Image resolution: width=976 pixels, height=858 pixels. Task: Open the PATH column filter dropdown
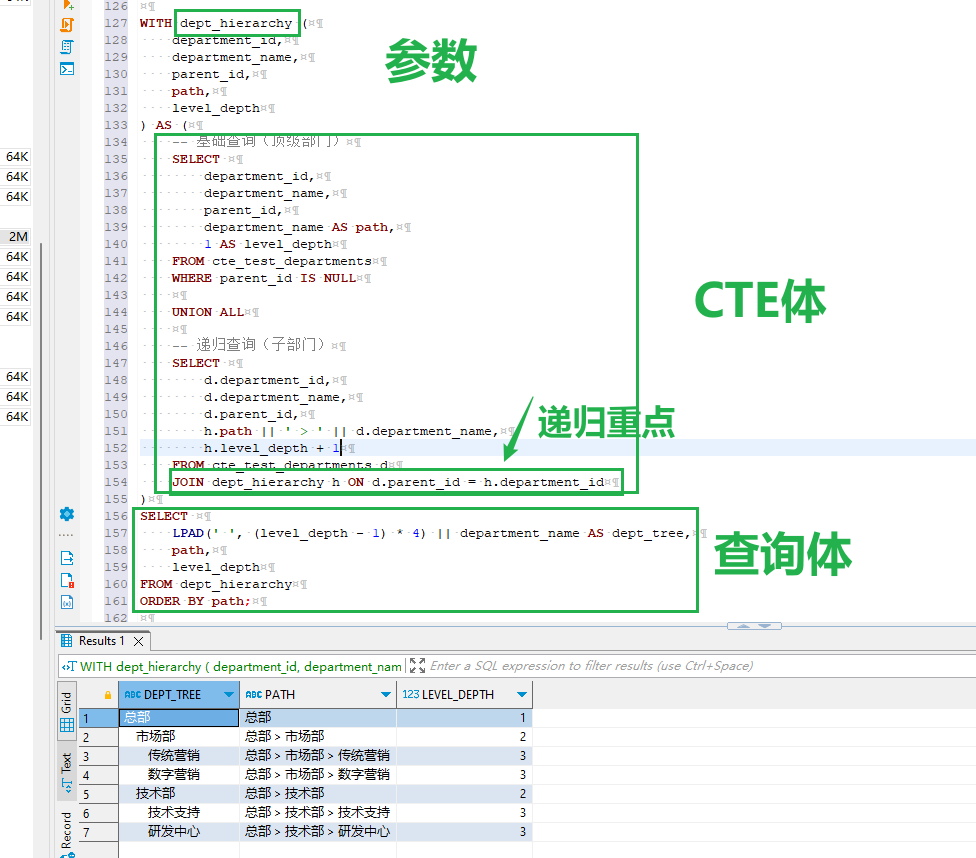(386, 694)
